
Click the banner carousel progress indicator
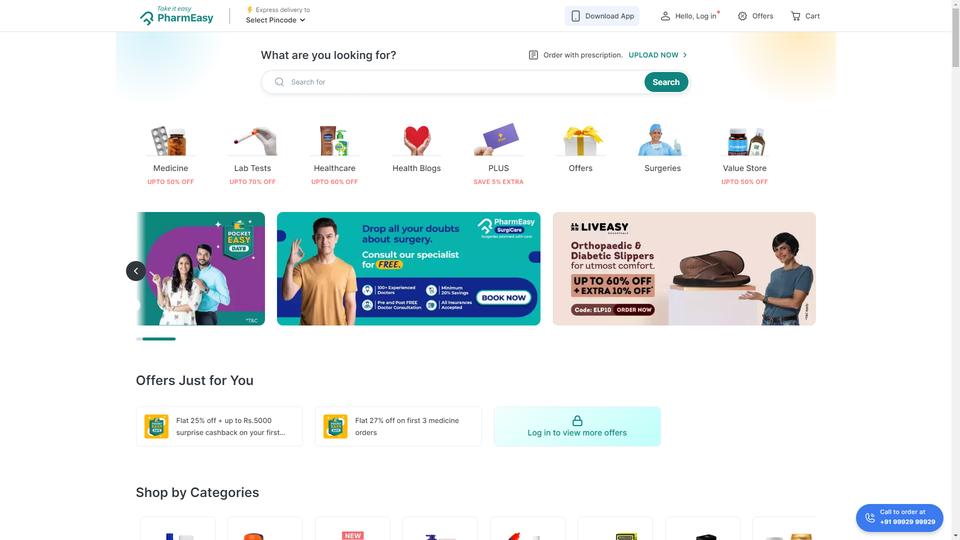pos(156,339)
